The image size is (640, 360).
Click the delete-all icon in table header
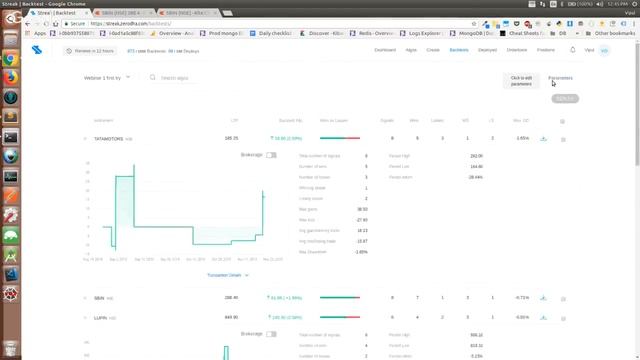point(562,121)
